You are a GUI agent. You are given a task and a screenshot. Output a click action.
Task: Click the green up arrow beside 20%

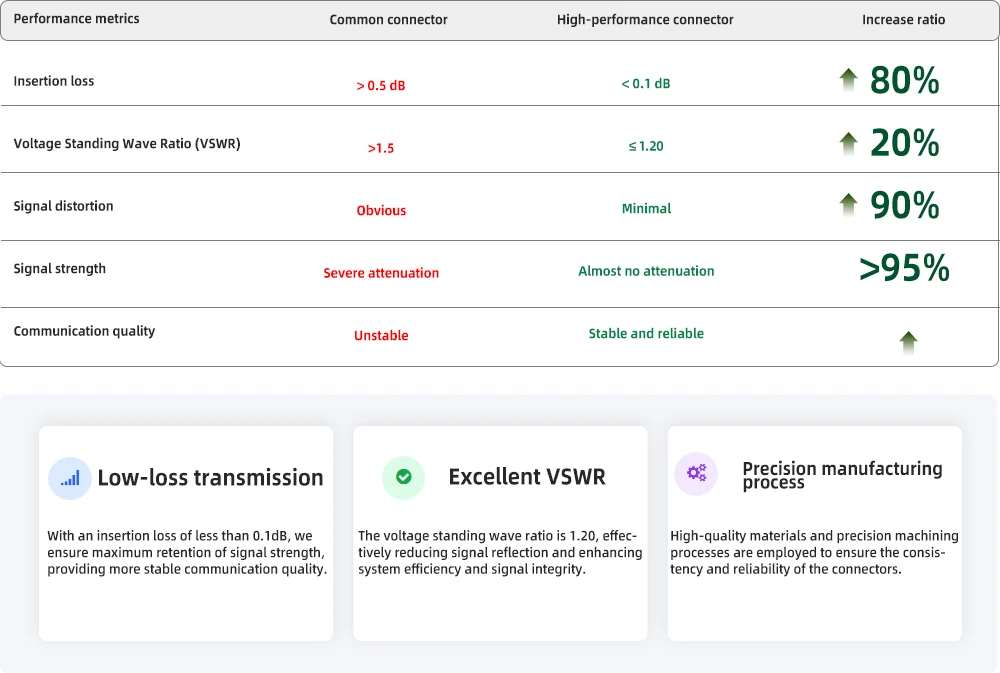coord(848,143)
